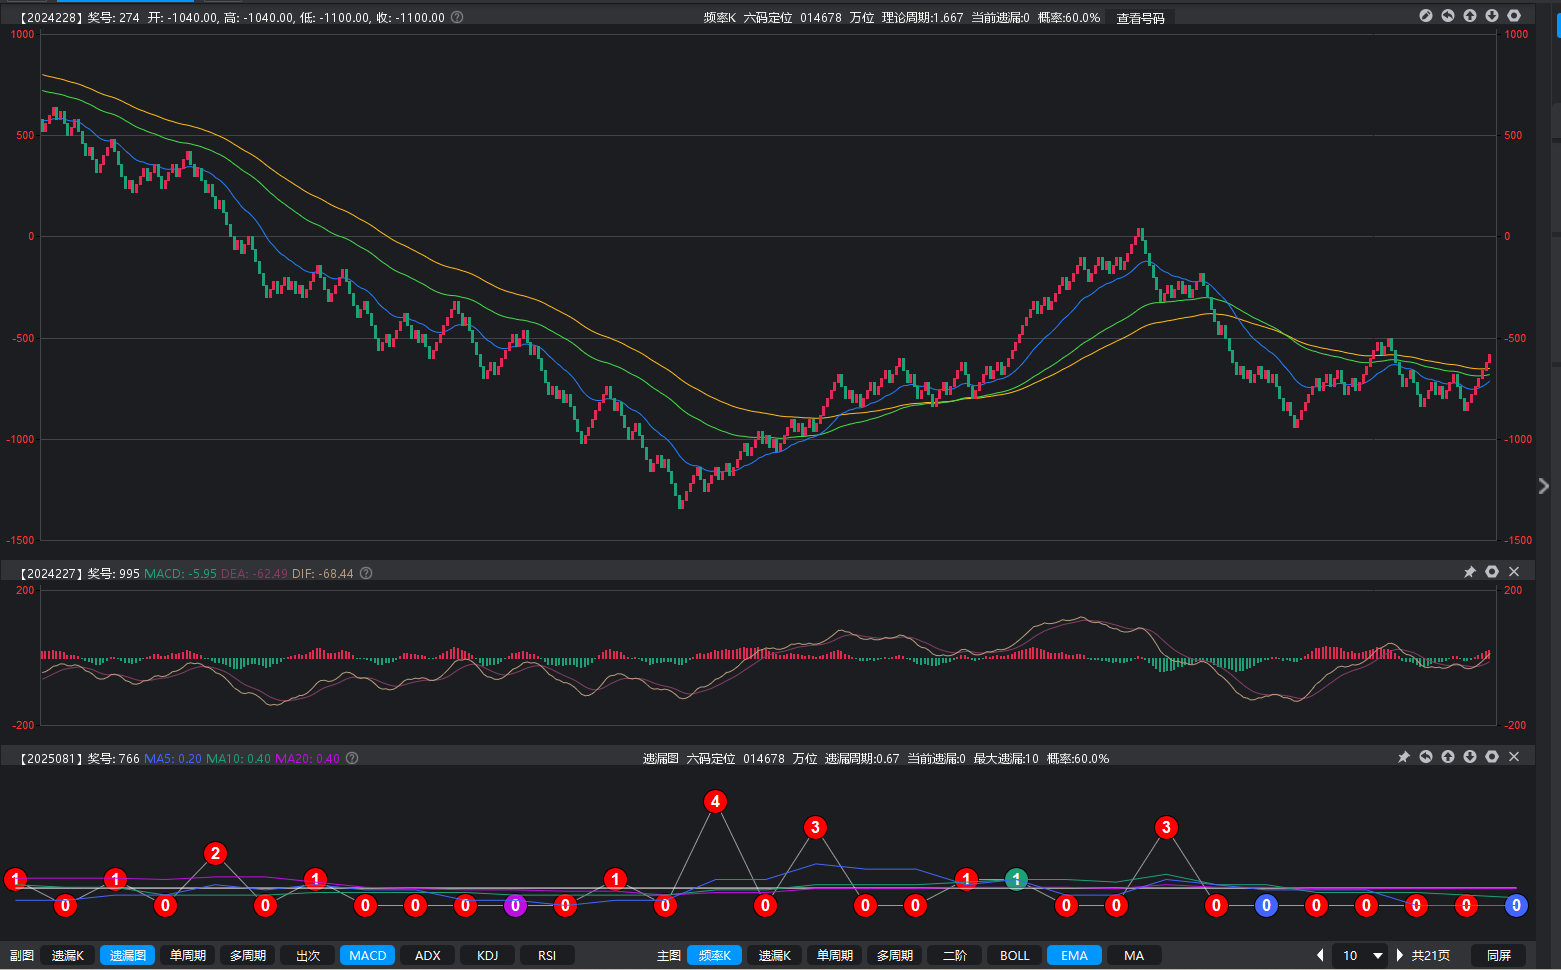1561x970 pixels.
Task: Go to previous page arrow
Action: pyautogui.click(x=1320, y=955)
